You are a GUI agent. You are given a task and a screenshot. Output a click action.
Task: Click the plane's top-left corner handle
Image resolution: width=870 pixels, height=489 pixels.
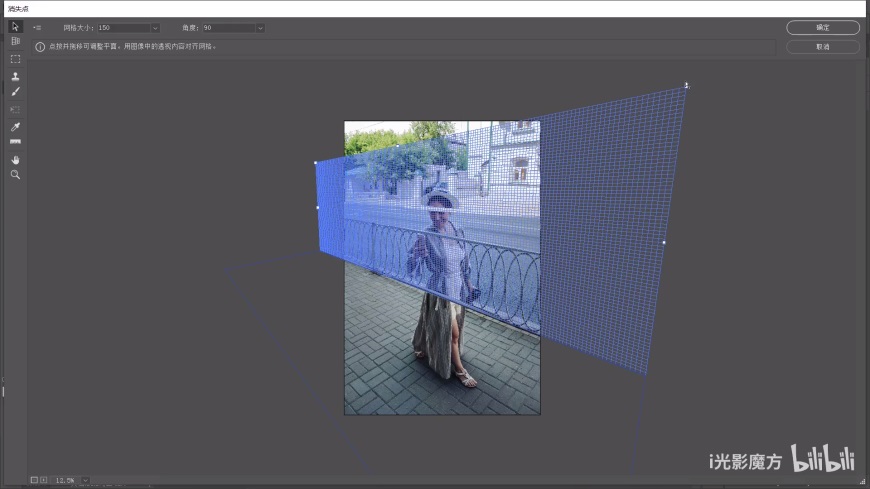point(316,163)
